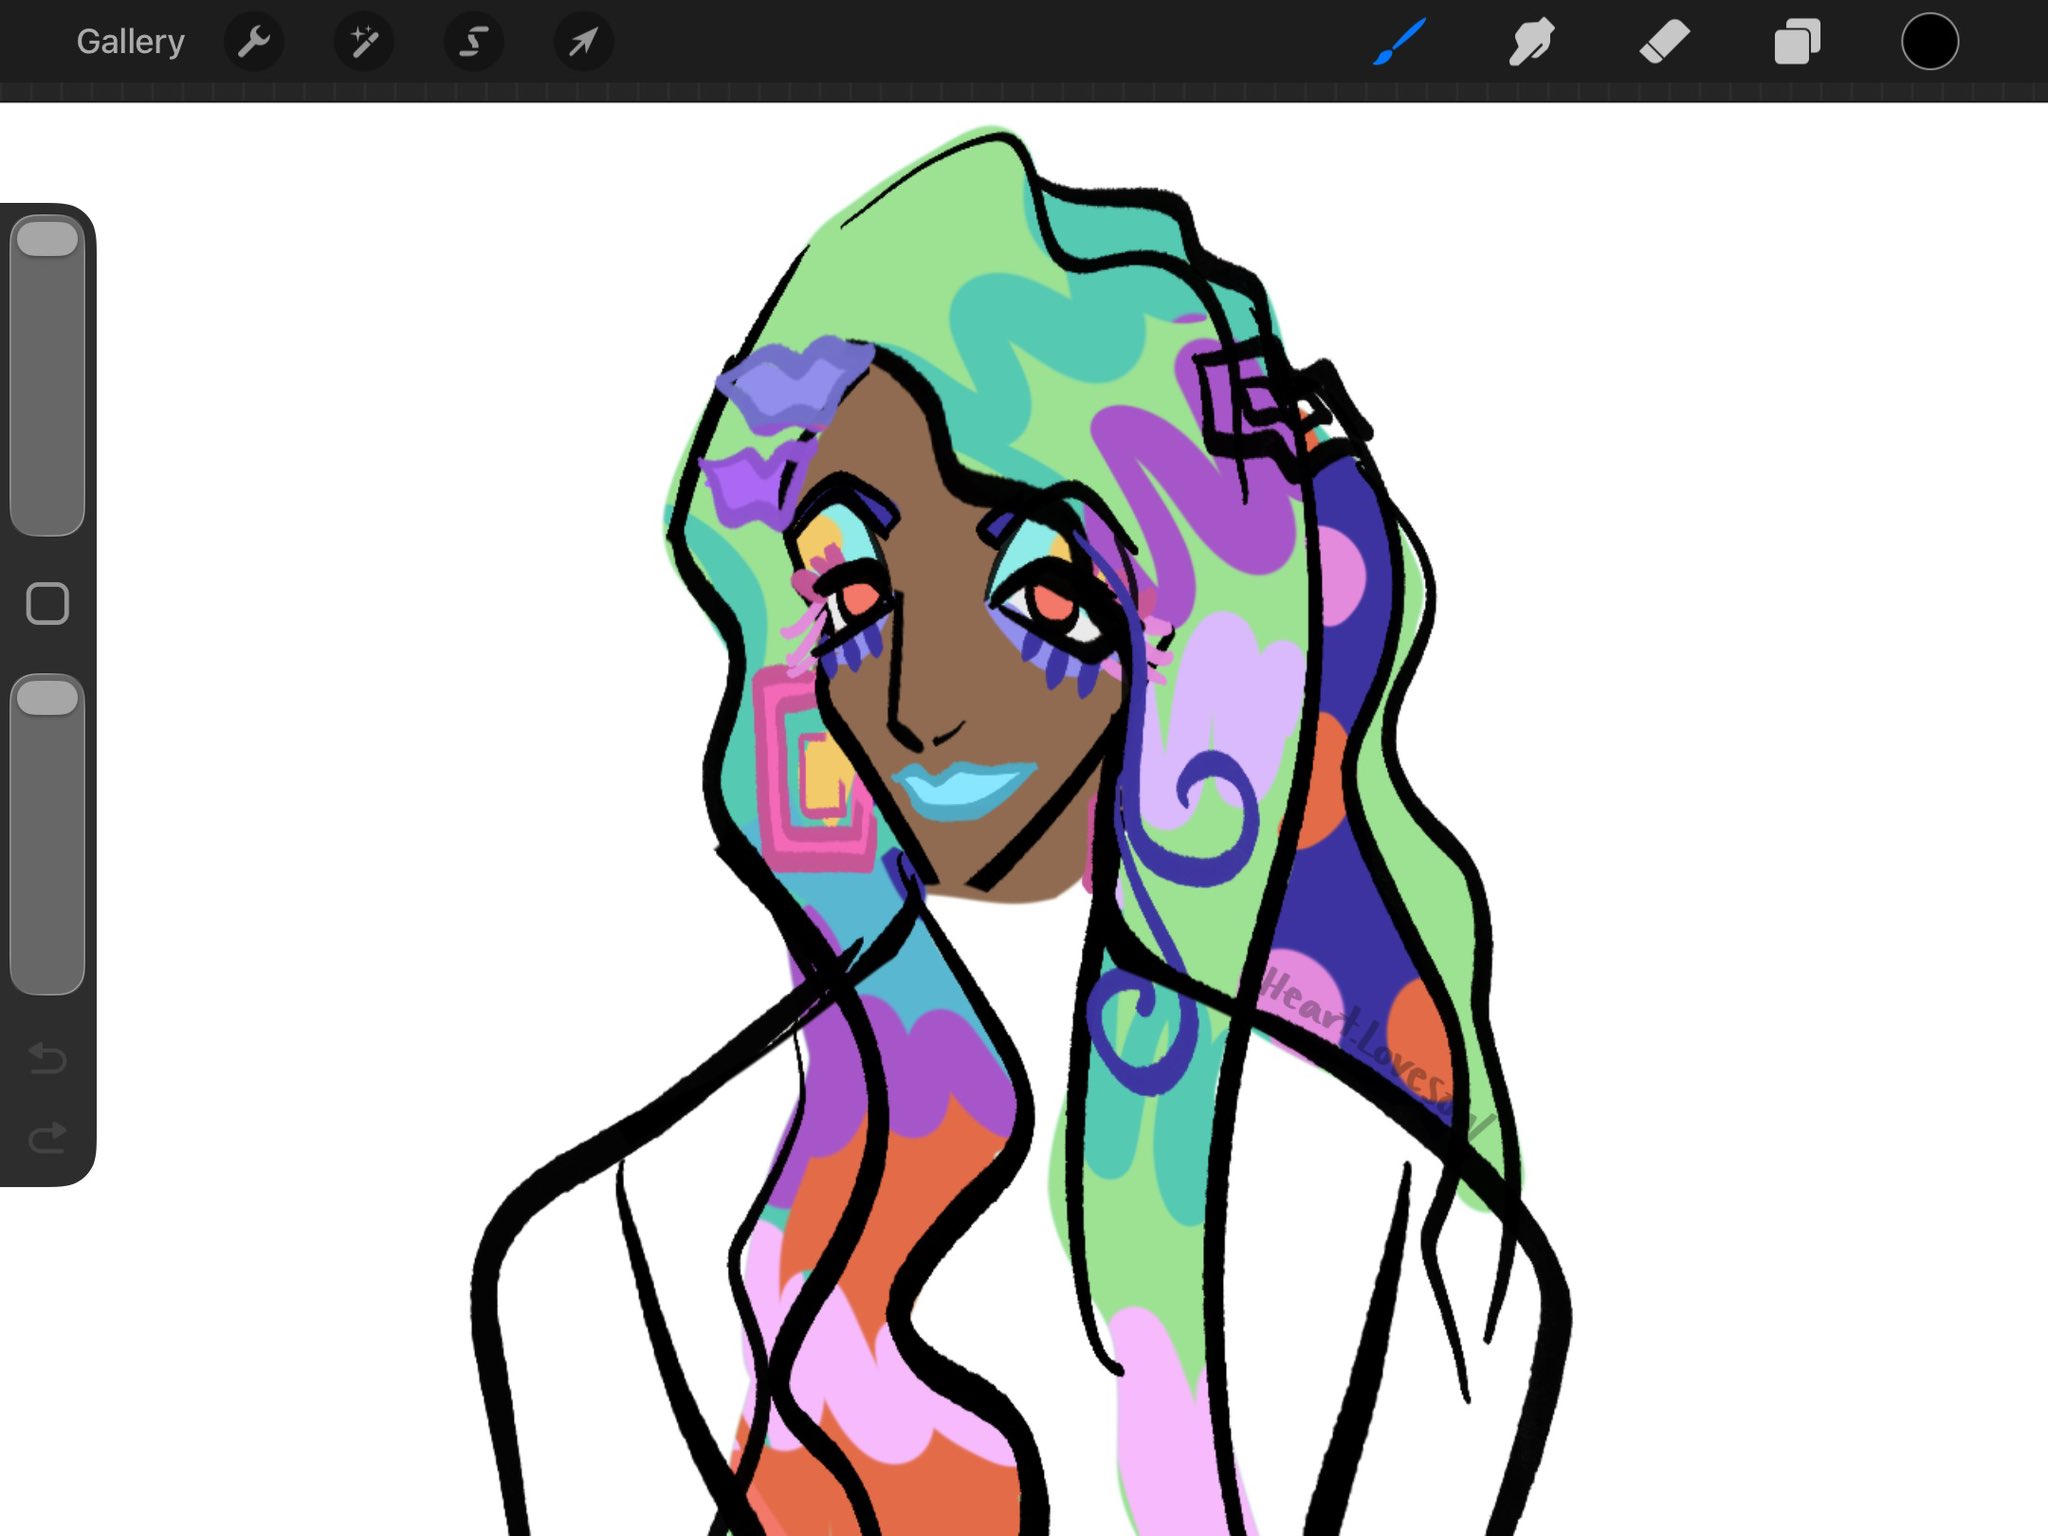Tap the square modify button in sidebar
The height and width of the screenshot is (1536, 2048).
47,604
